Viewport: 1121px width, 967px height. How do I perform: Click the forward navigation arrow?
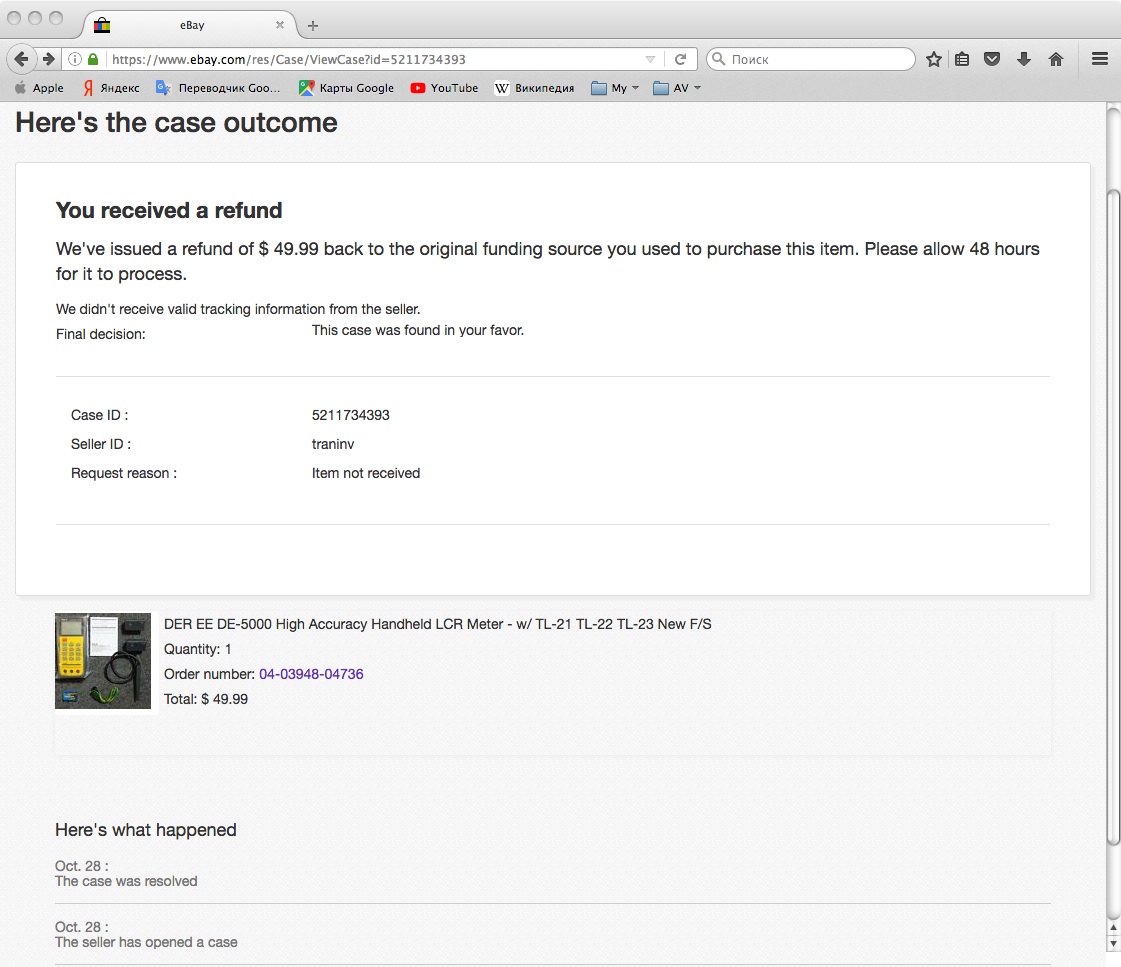[48, 59]
